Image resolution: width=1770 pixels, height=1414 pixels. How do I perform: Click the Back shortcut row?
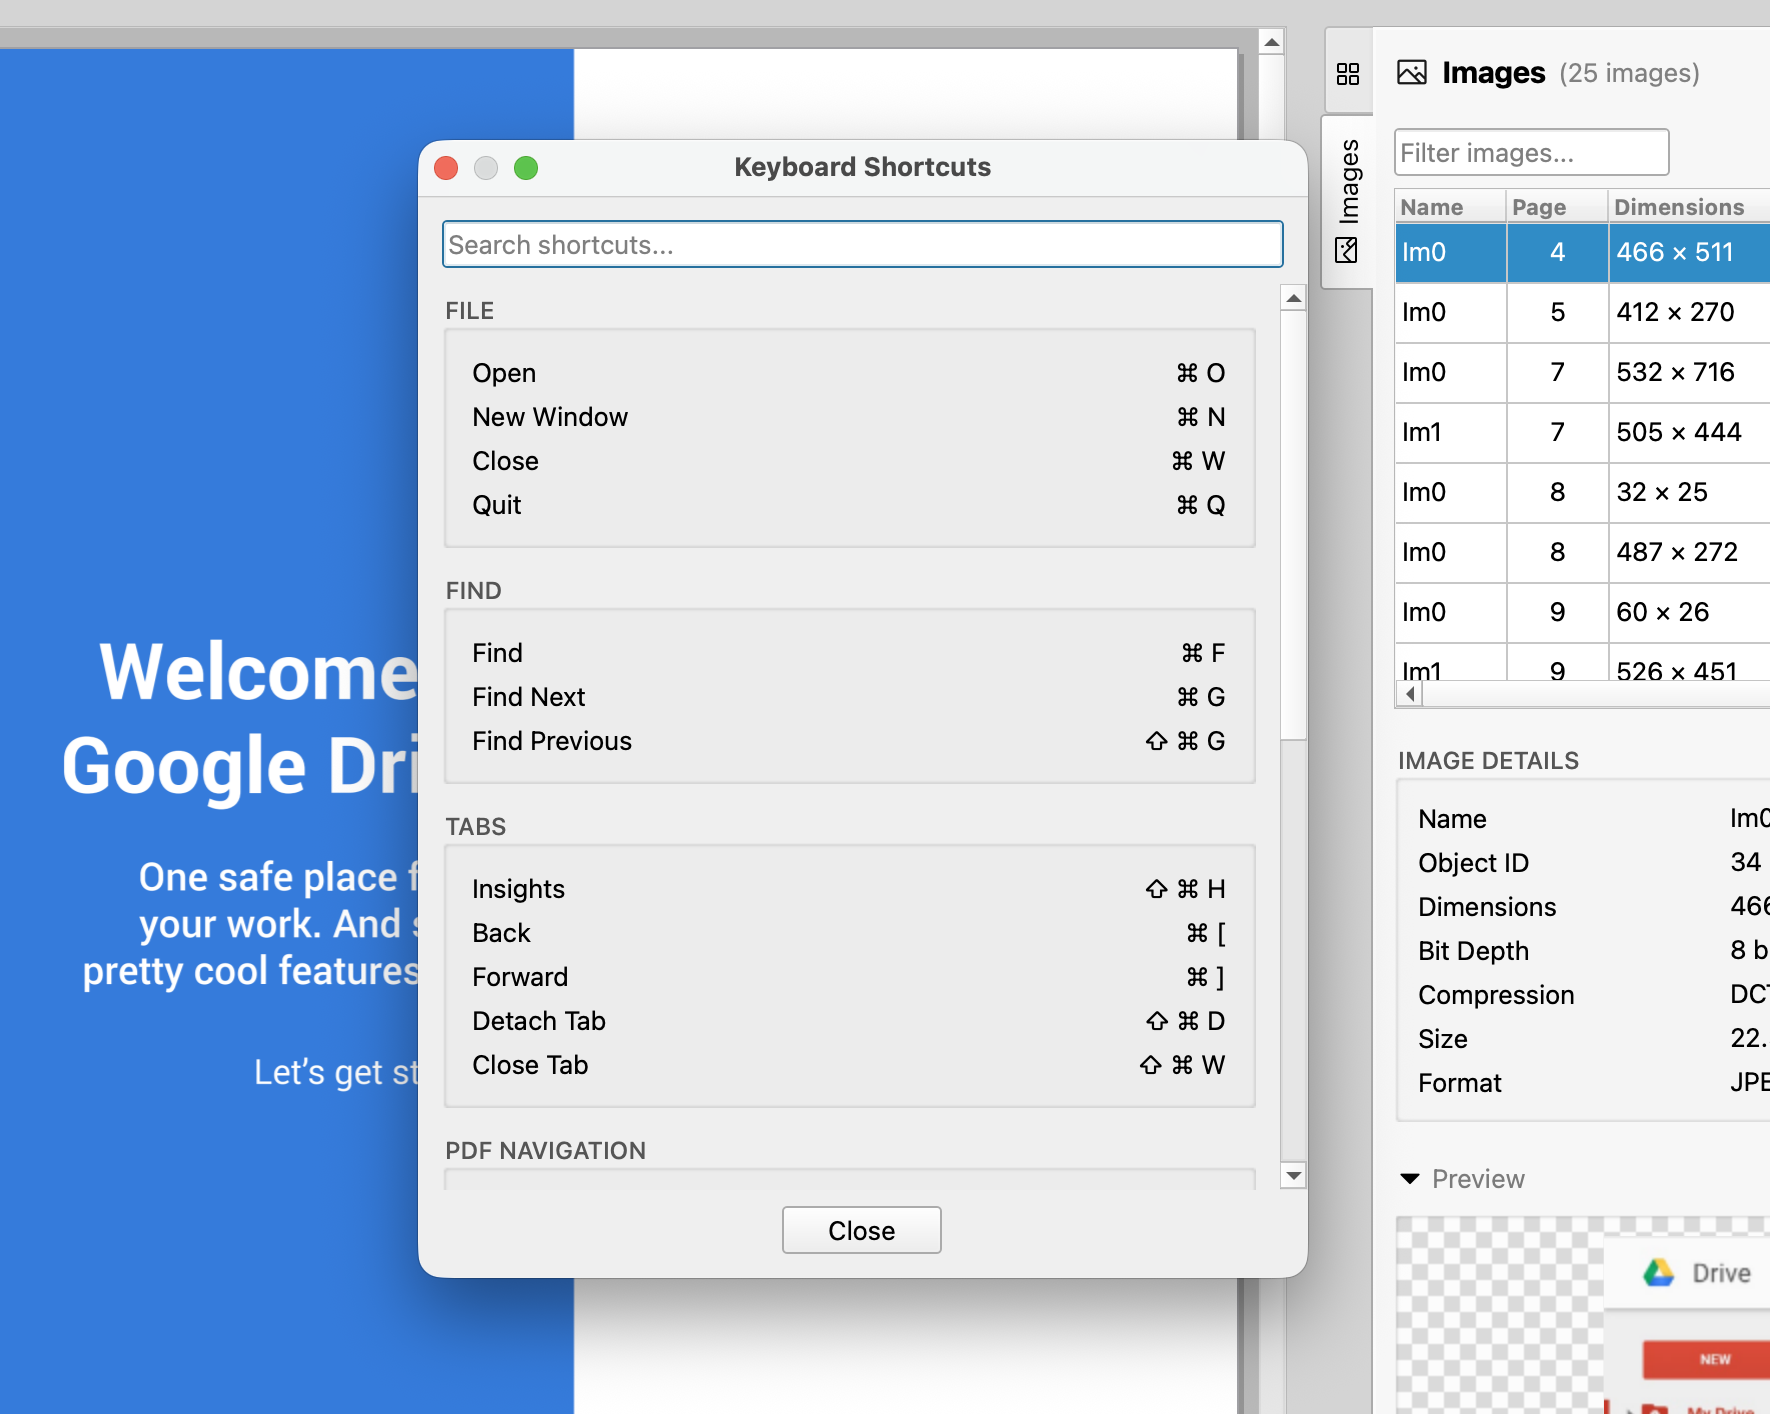[849, 933]
